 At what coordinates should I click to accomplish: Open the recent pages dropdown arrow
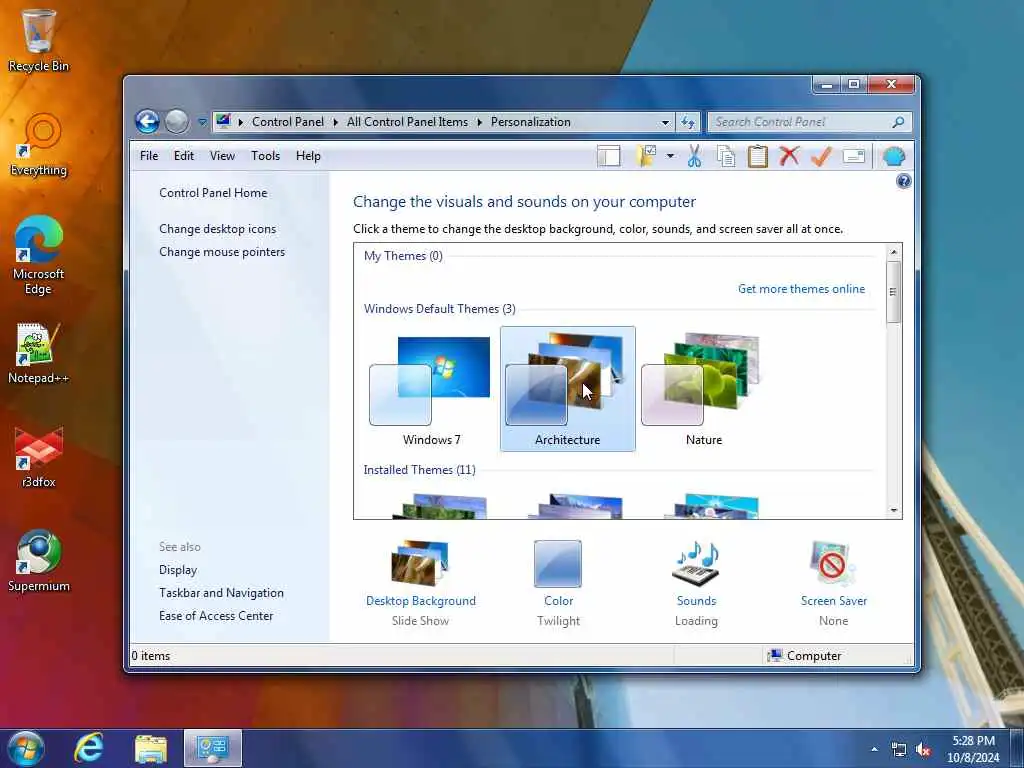(202, 122)
